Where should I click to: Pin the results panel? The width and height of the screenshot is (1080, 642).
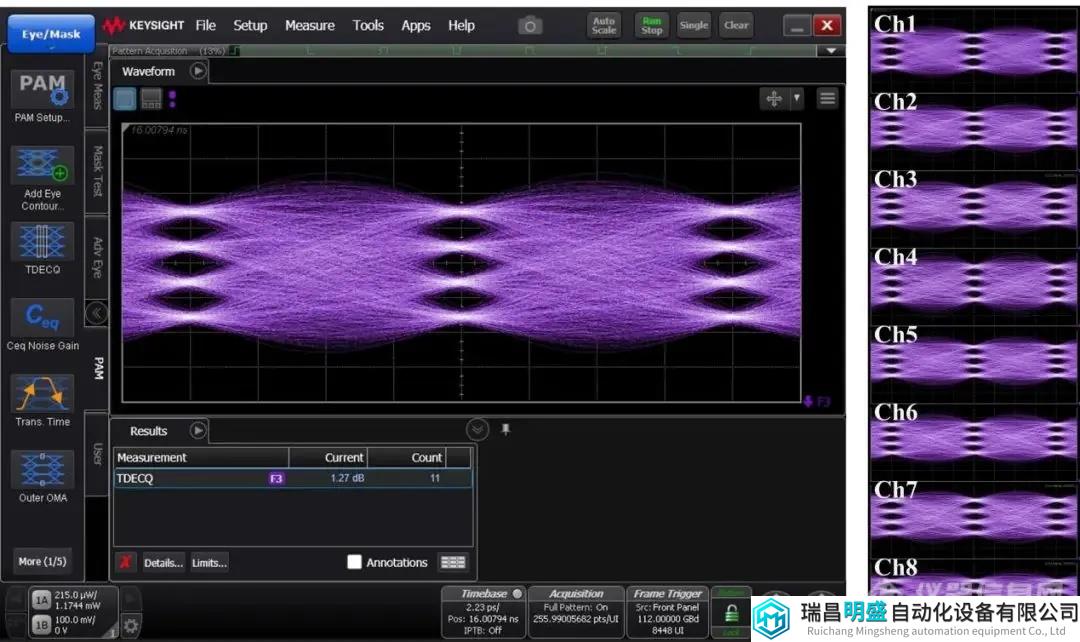(506, 429)
